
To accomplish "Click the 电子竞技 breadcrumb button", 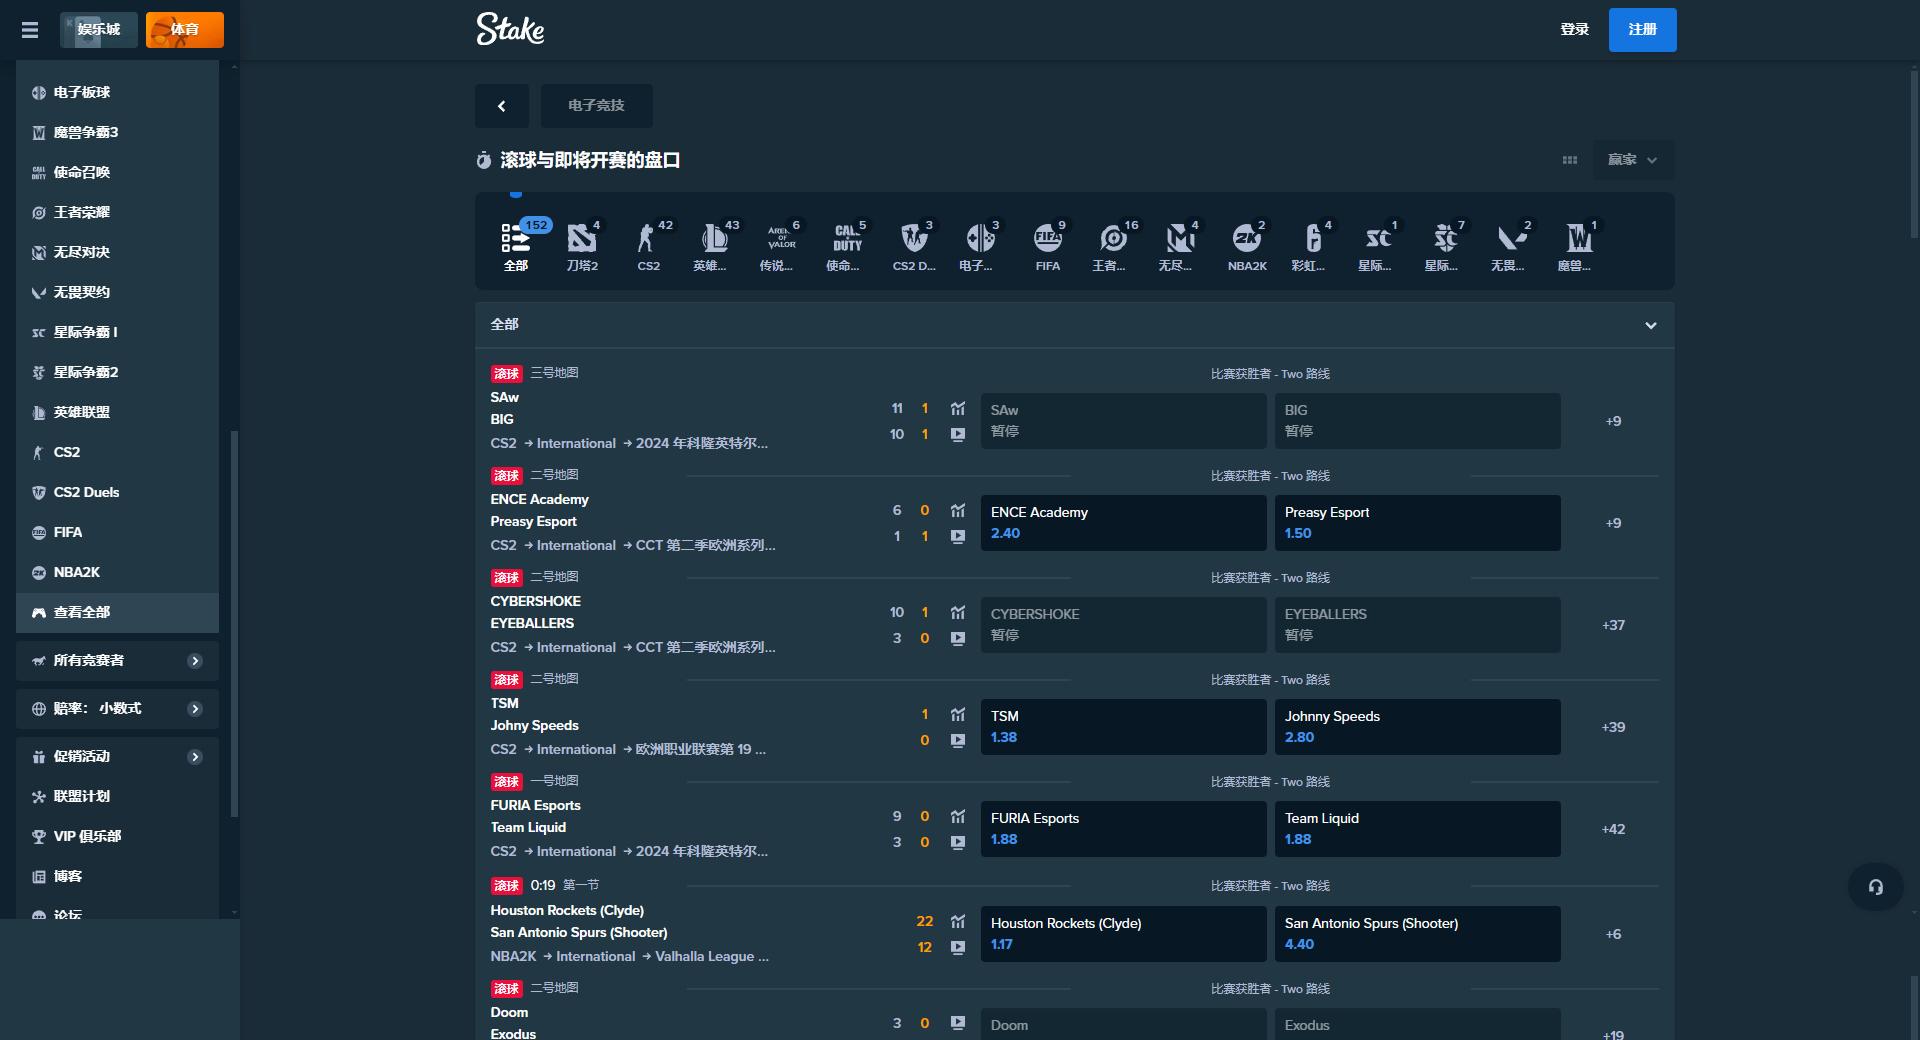I will pos(597,106).
